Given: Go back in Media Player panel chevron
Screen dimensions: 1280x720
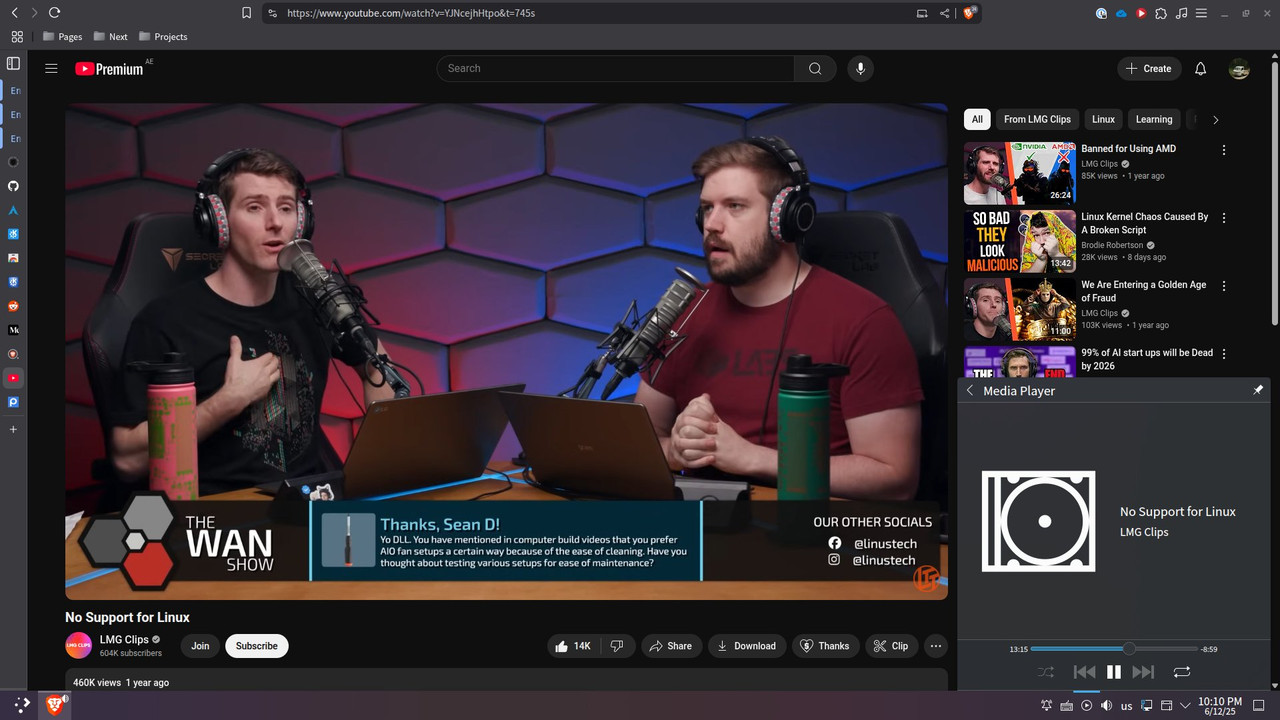Looking at the screenshot, I should pyautogui.click(x=970, y=391).
